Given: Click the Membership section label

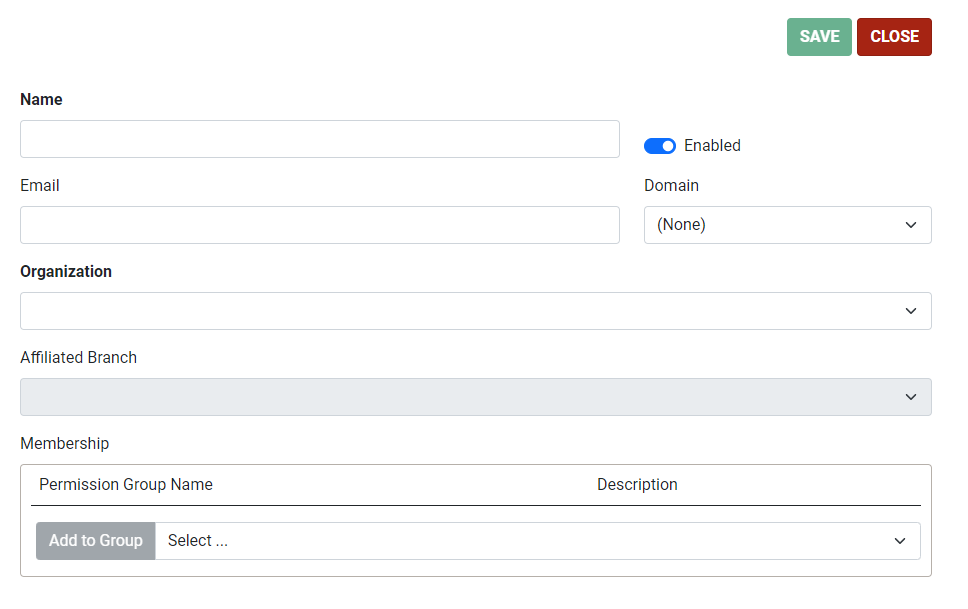Looking at the screenshot, I should (x=65, y=443).
